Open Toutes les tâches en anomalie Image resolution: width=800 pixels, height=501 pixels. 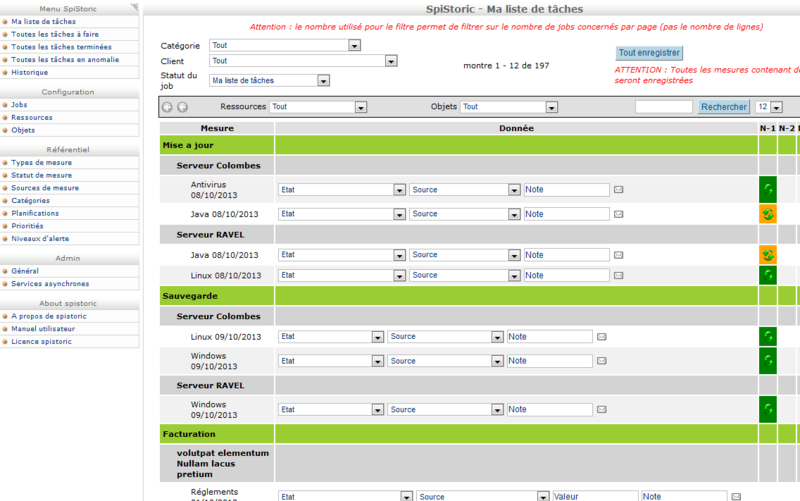(65, 60)
